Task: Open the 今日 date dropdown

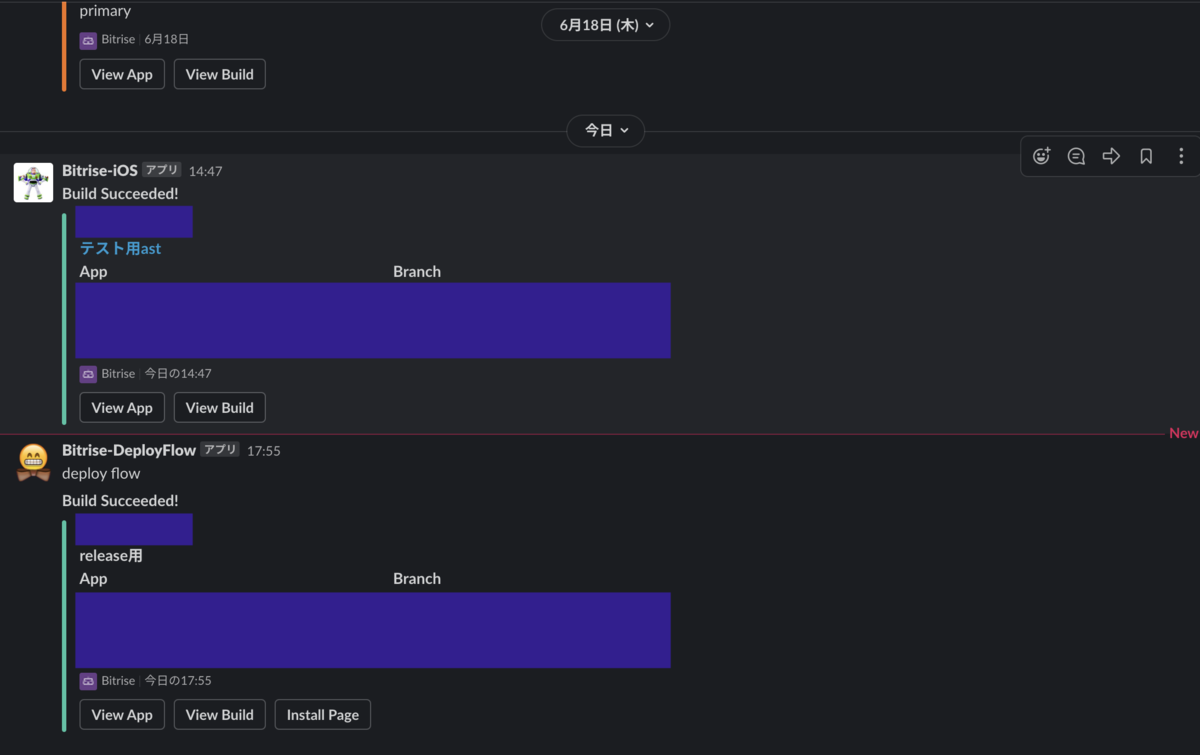Action: point(606,130)
